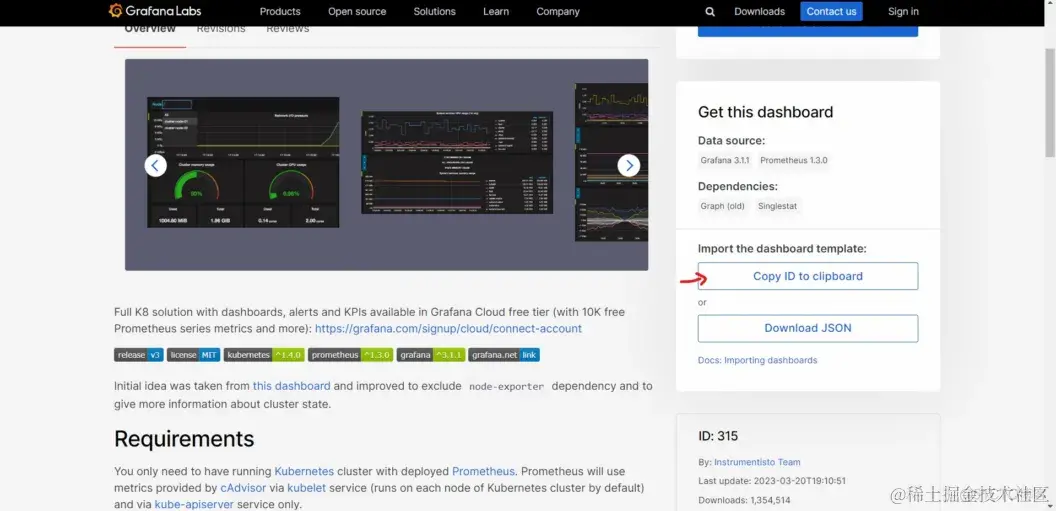This screenshot has height=511, width=1056.
Task: Select the Grafana 3.1.1 data source tag
Action: [x=725, y=160]
